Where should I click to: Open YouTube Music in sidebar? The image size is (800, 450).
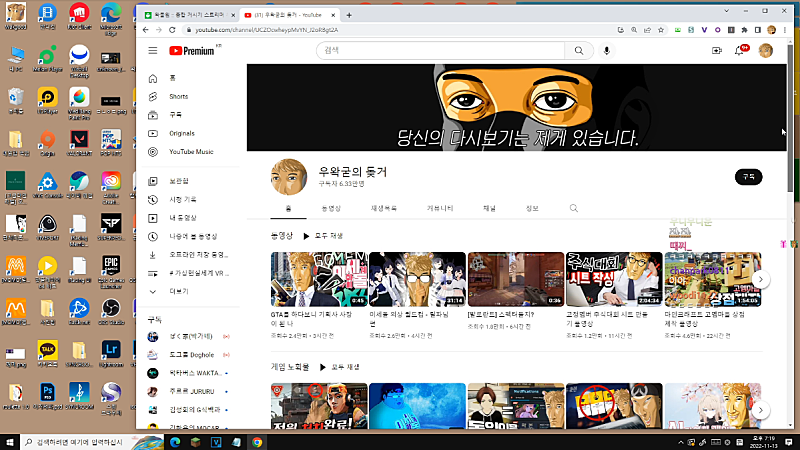(x=190, y=151)
